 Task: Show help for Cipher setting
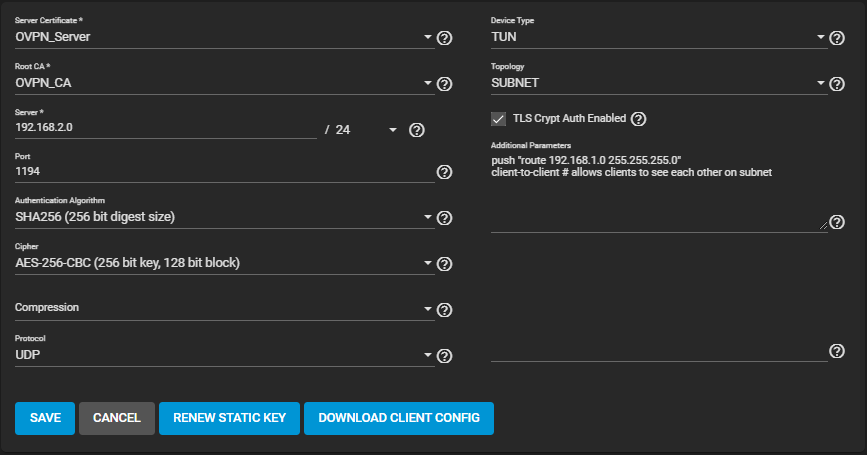pos(444,264)
